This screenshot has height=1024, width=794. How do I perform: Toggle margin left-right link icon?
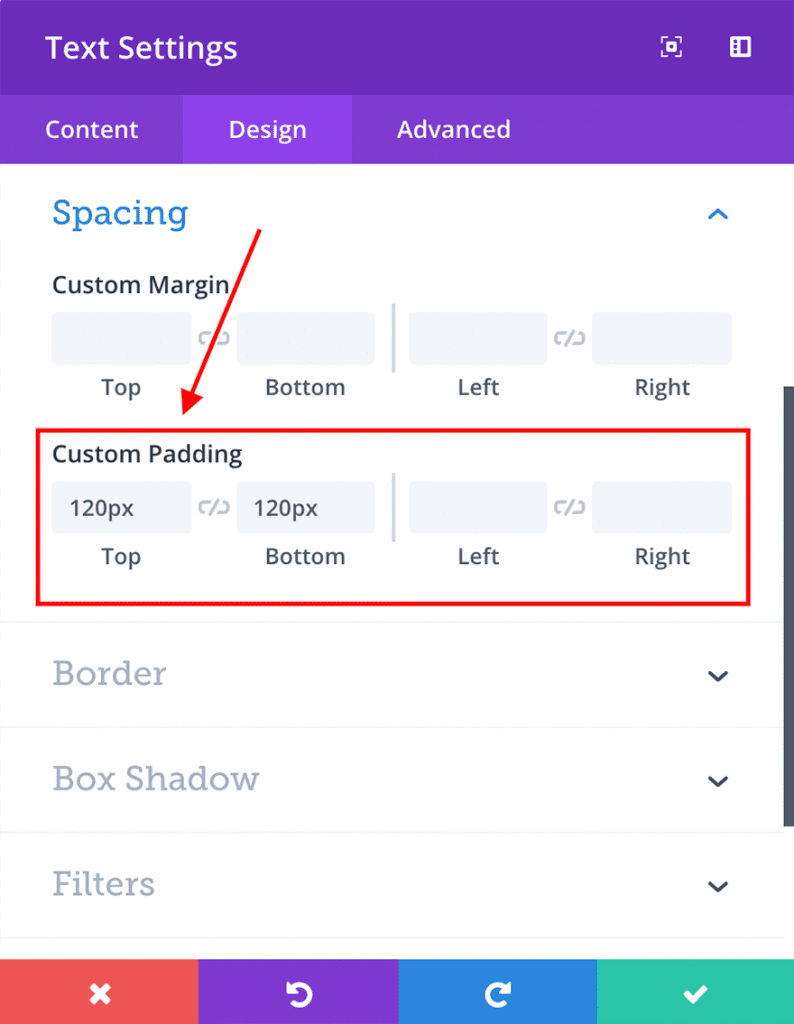coord(569,338)
